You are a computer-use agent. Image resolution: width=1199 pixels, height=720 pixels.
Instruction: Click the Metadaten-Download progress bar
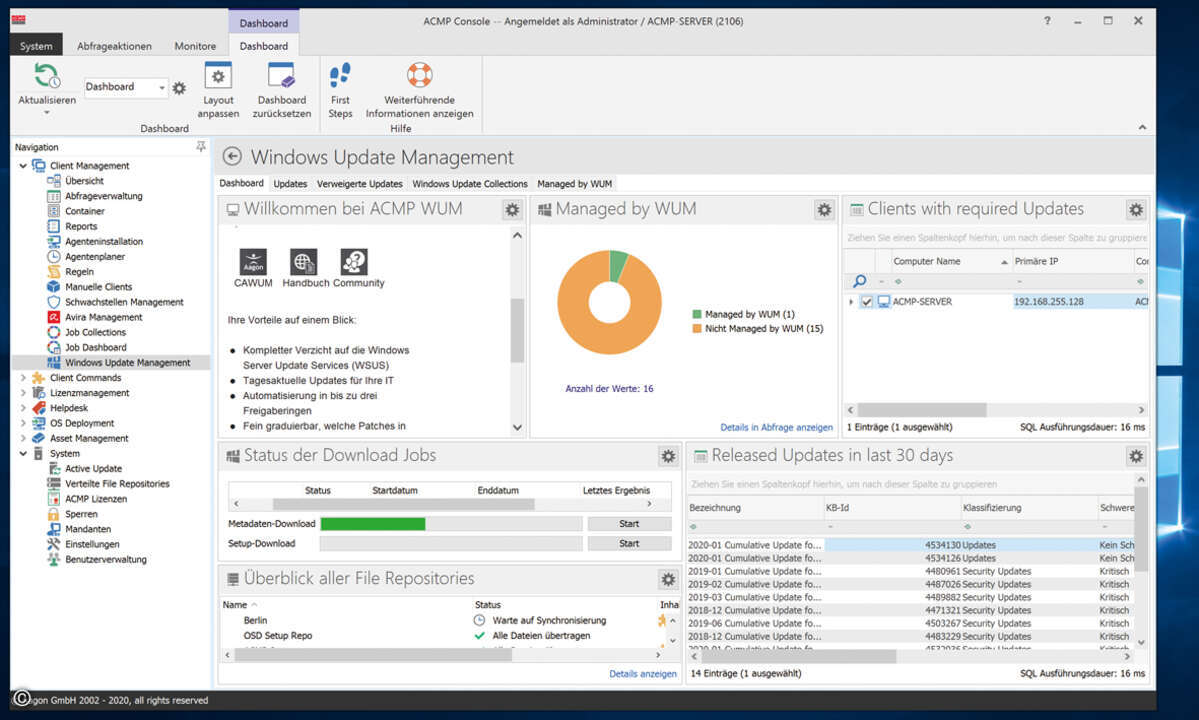pyautogui.click(x=451, y=524)
